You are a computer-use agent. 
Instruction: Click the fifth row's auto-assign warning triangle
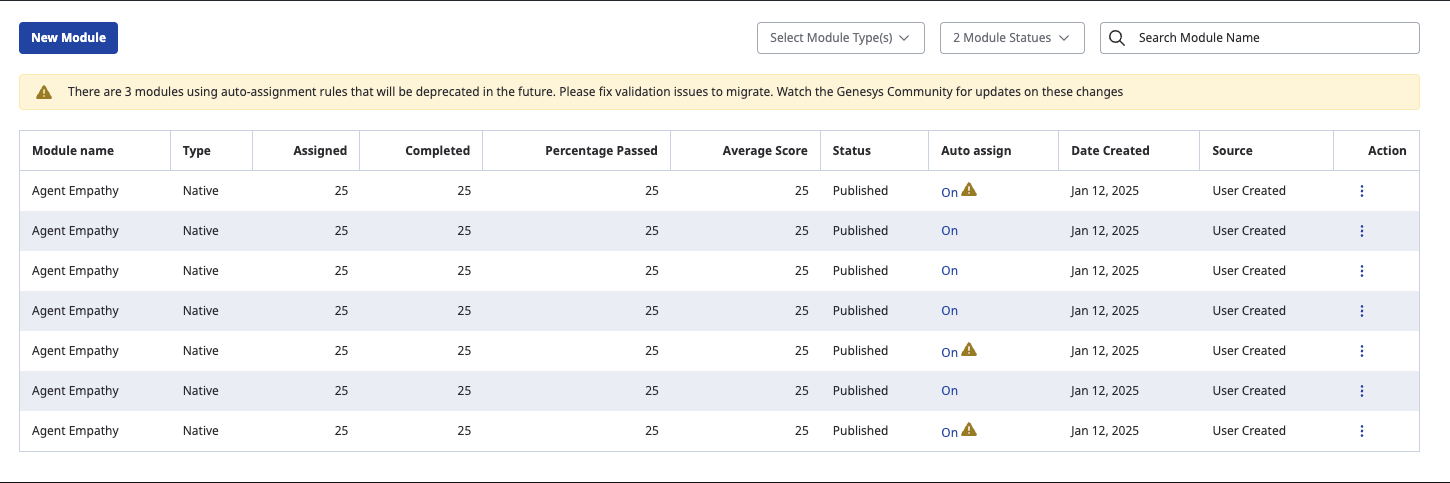coord(969,349)
